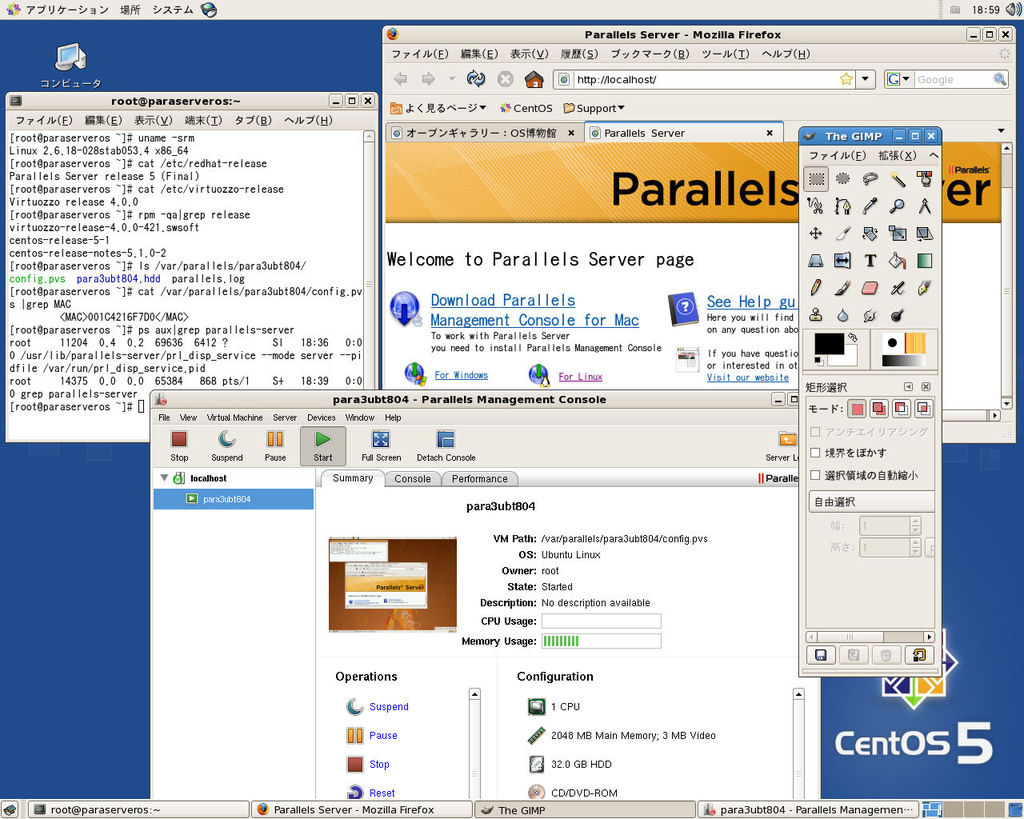The height and width of the screenshot is (819, 1024).
Task: Select the Pencil tool in GIMP
Action: click(816, 288)
